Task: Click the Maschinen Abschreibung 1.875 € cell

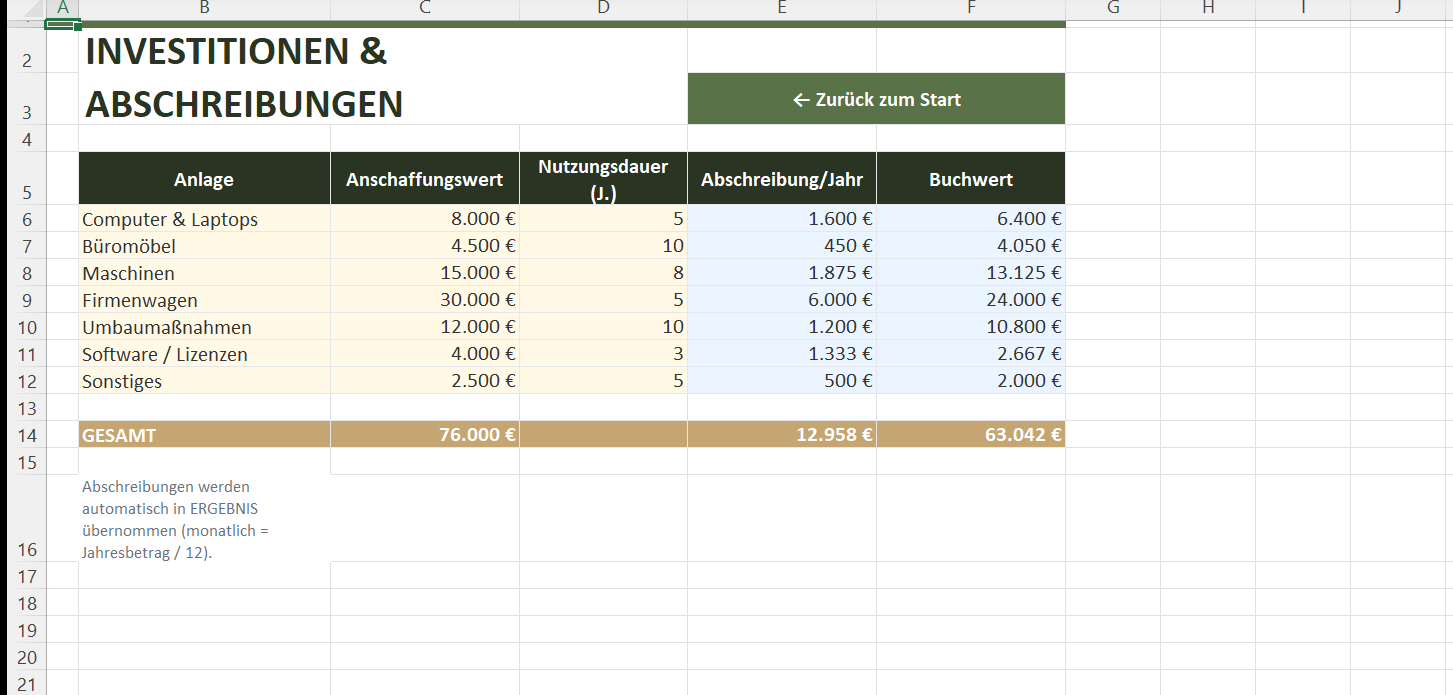Action: 781,273
